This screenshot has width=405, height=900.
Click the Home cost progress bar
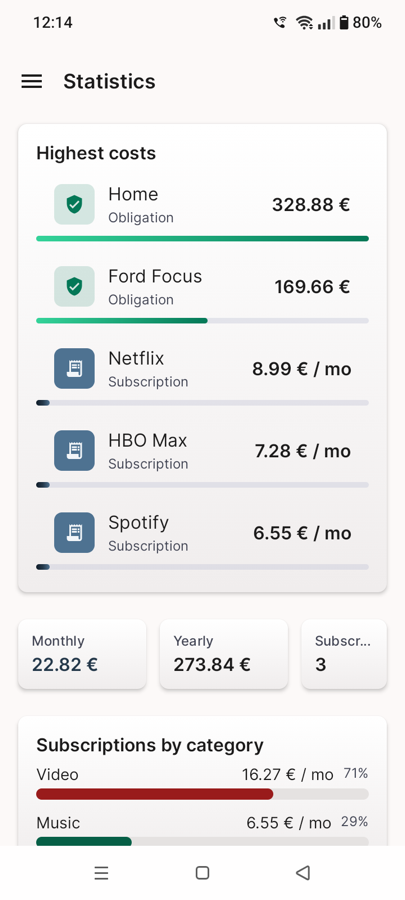click(x=202, y=239)
